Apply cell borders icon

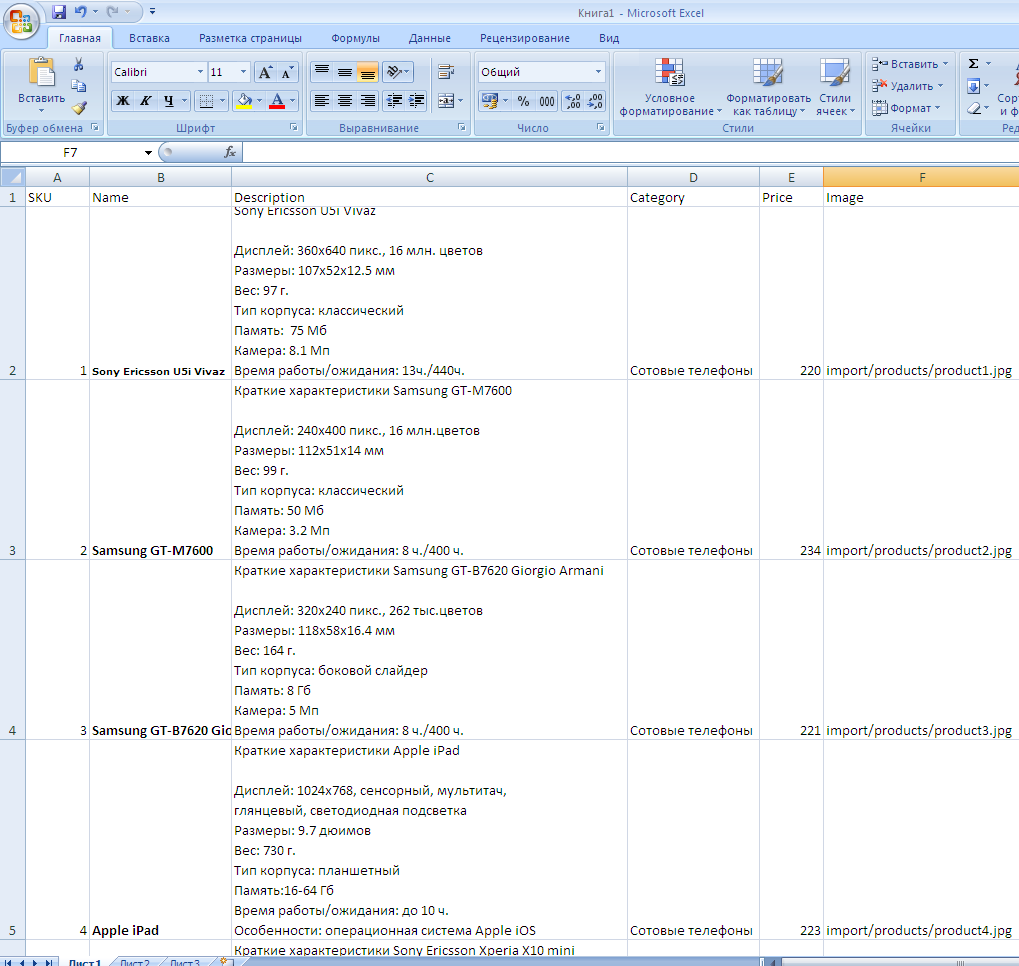point(206,101)
